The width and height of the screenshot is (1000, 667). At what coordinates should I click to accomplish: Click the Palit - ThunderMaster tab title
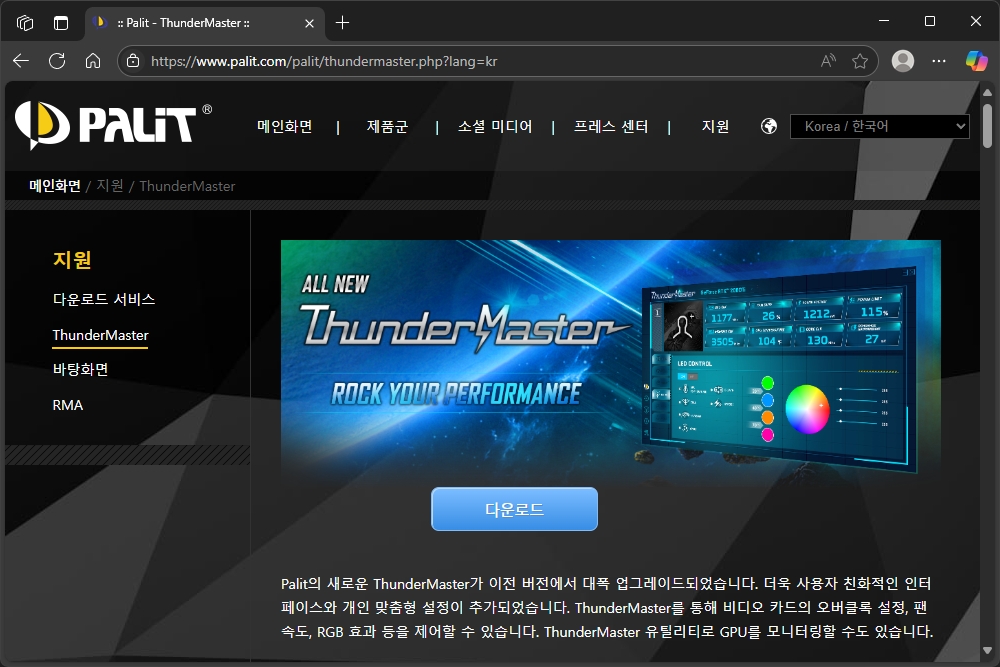(x=184, y=23)
